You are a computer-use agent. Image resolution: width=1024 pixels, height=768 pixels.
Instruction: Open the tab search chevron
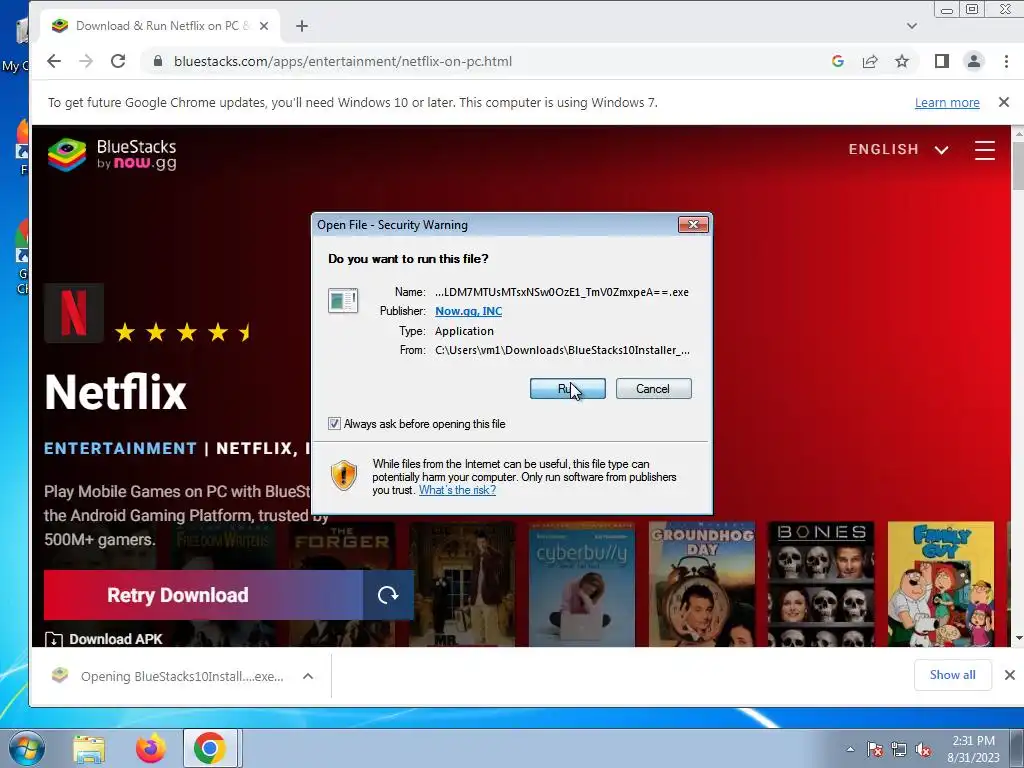click(912, 26)
